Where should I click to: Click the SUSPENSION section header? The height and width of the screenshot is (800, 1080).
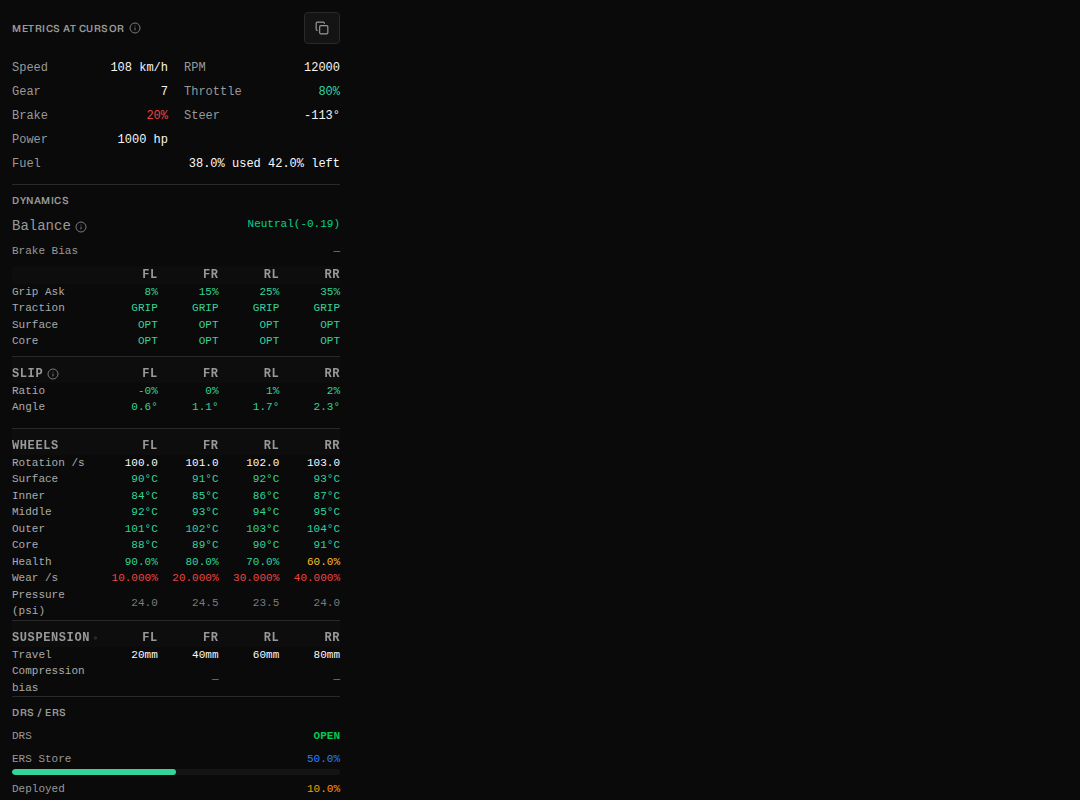click(x=50, y=637)
